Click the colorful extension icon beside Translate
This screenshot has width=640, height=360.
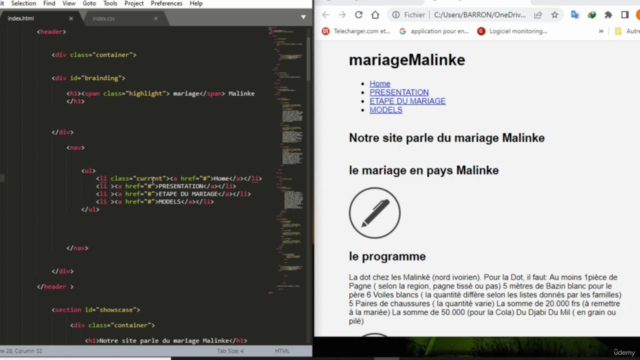592,15
